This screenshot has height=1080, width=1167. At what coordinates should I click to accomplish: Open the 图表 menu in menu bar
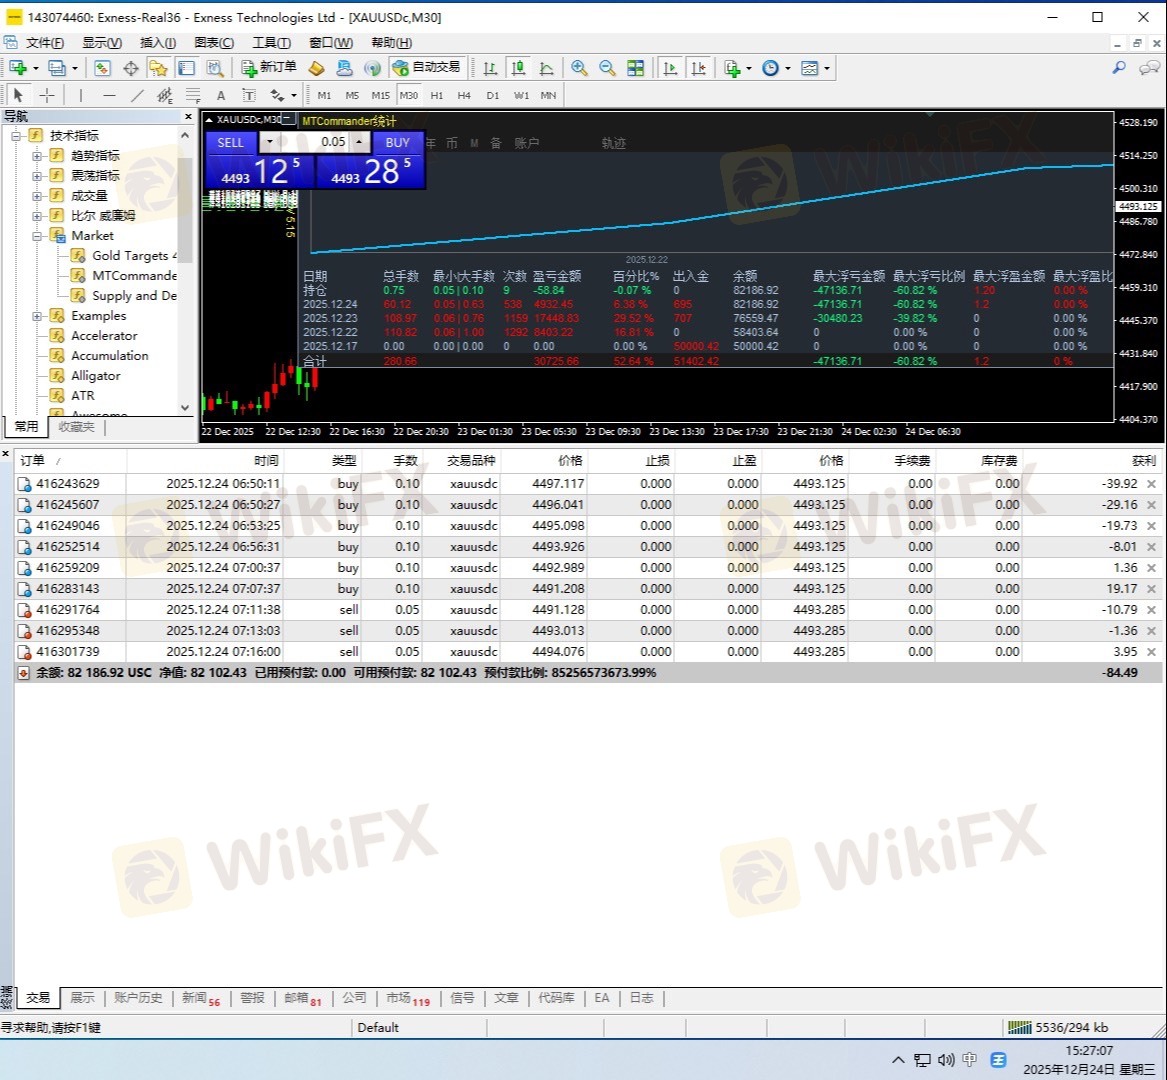click(213, 43)
